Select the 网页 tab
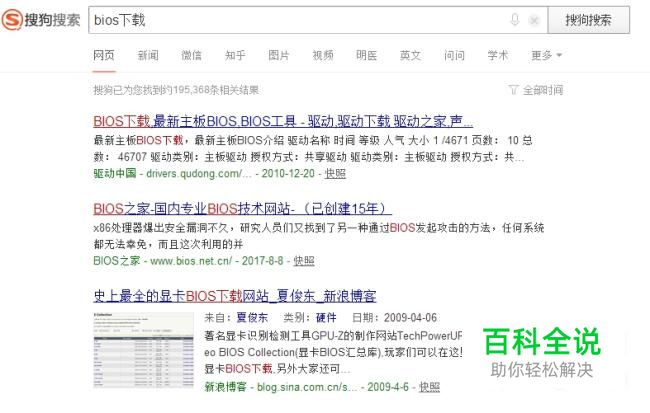 click(104, 55)
